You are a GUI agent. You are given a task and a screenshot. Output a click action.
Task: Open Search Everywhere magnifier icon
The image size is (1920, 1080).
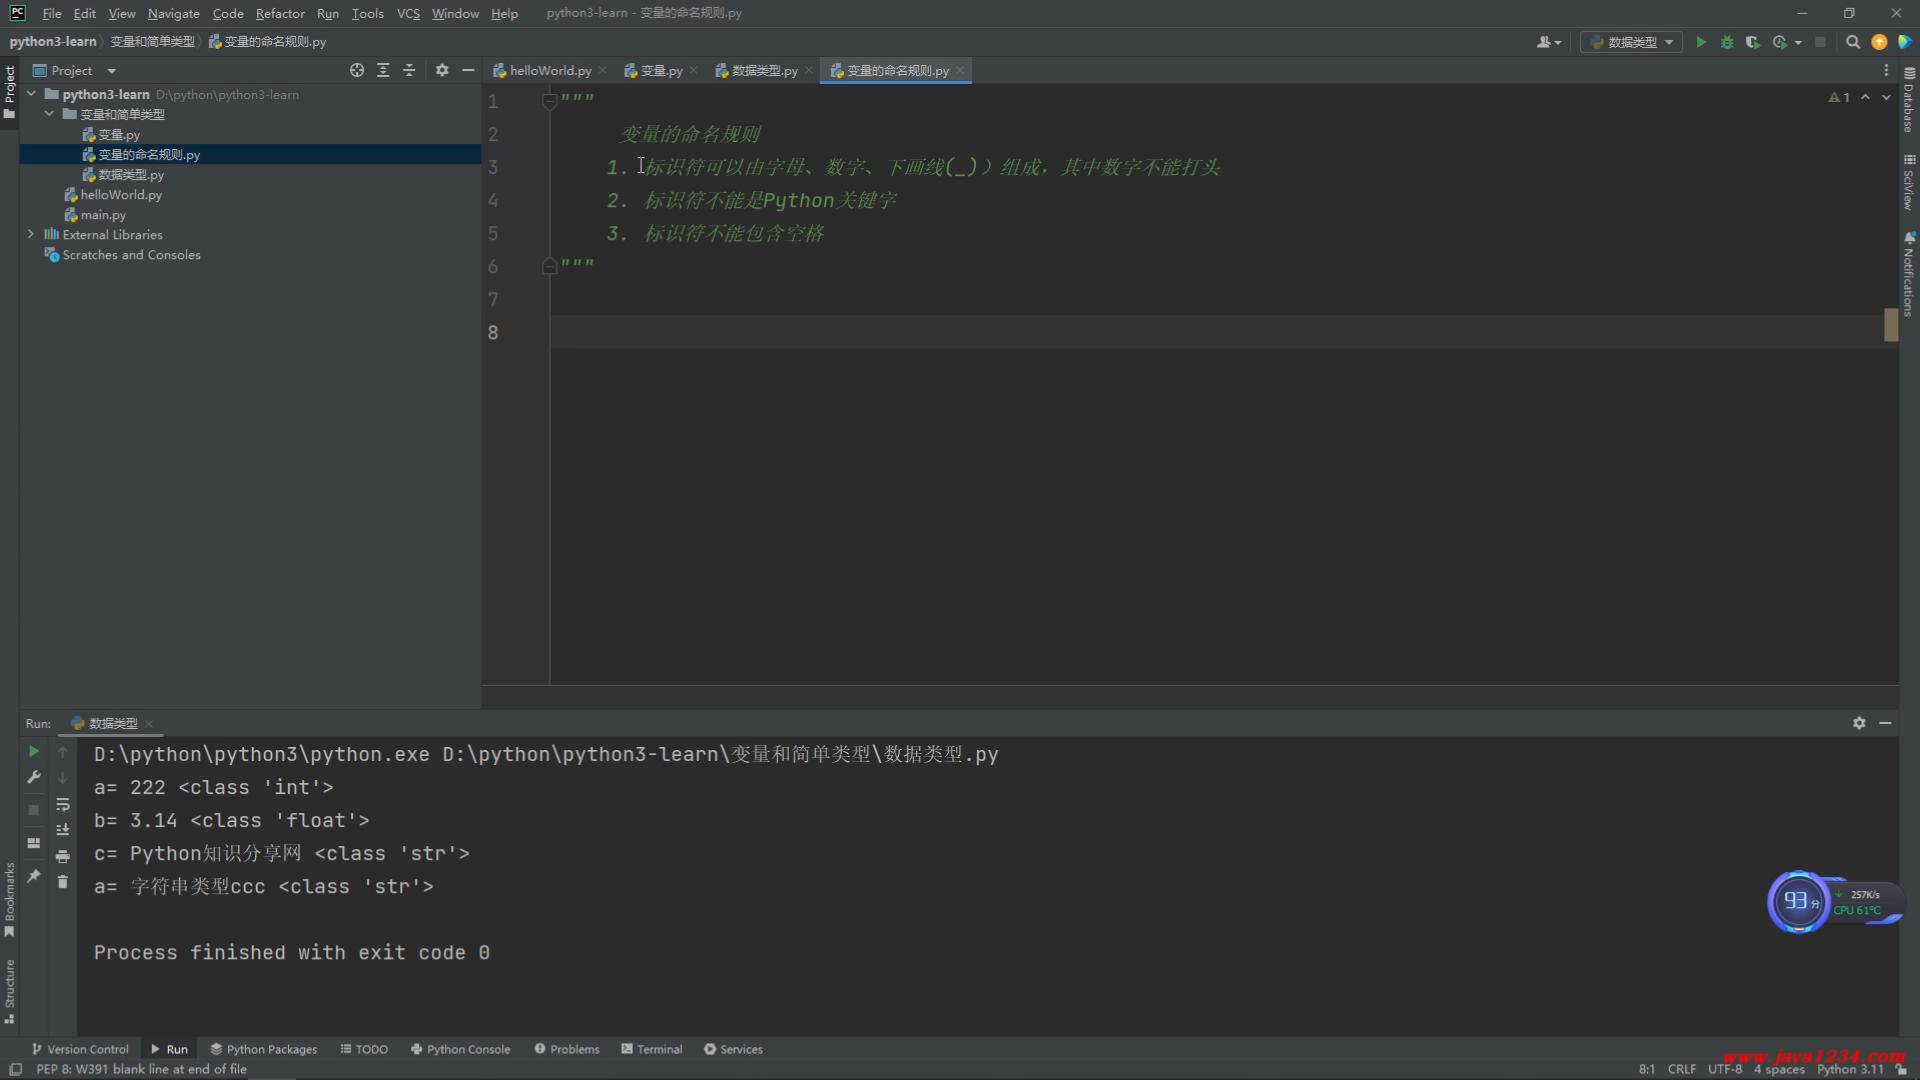(1852, 42)
